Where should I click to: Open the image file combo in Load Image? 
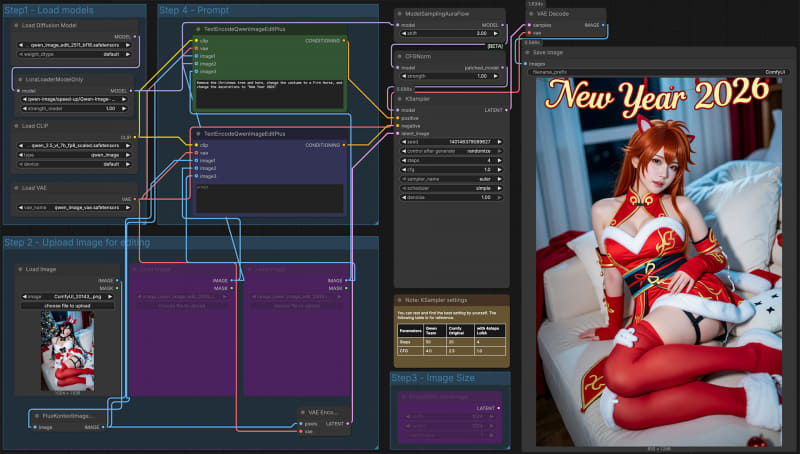coord(67,296)
